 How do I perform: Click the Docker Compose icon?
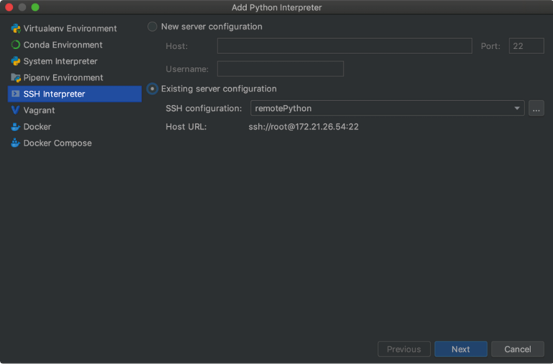click(x=15, y=143)
